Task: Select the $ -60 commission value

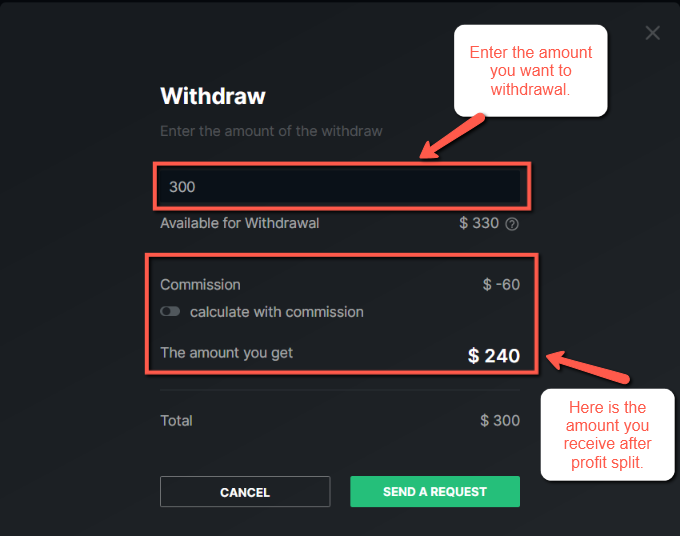Action: [501, 284]
